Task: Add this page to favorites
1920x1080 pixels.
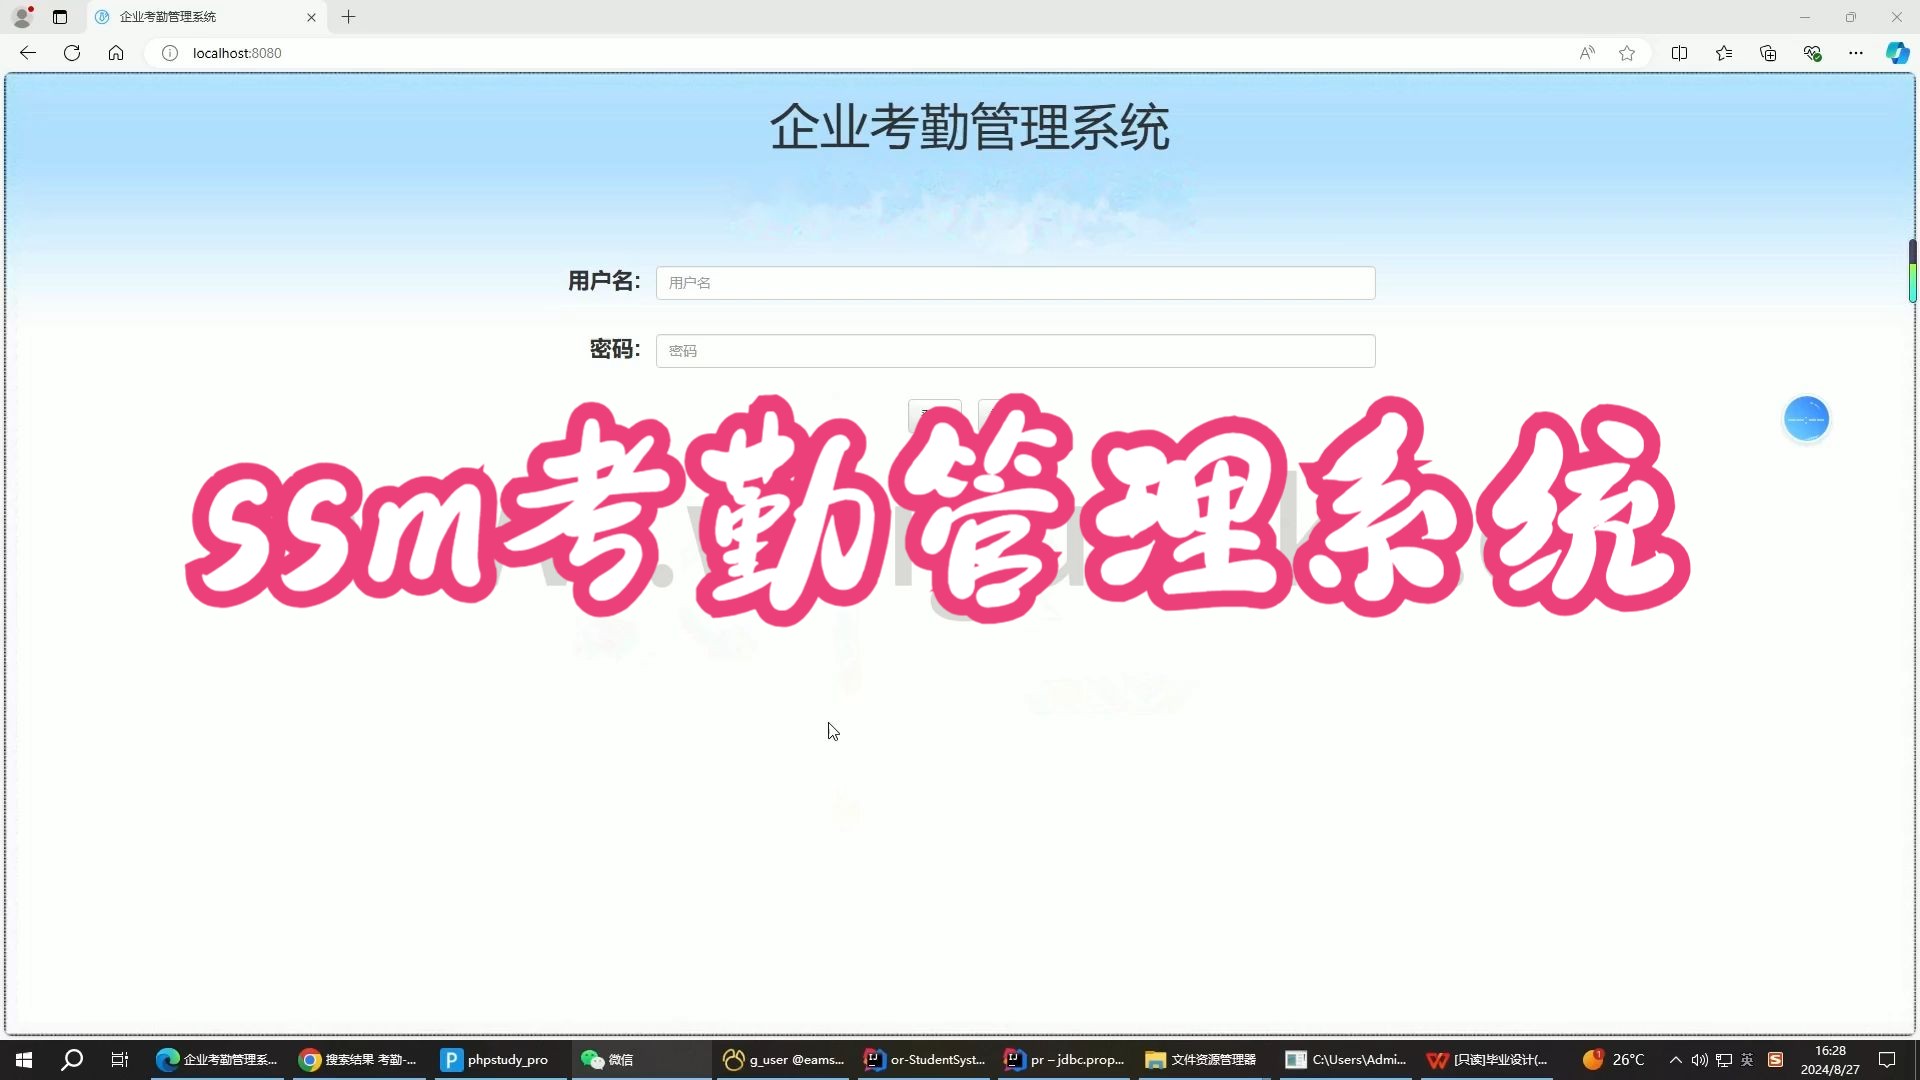Action: 1627,53
